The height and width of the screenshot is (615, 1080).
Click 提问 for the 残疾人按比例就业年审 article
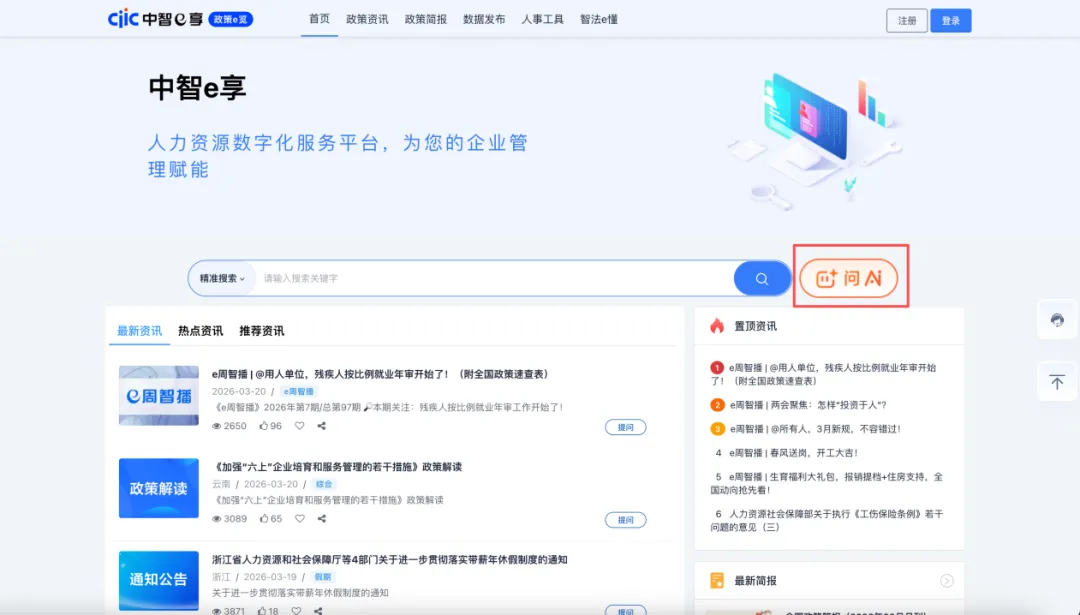click(x=625, y=427)
